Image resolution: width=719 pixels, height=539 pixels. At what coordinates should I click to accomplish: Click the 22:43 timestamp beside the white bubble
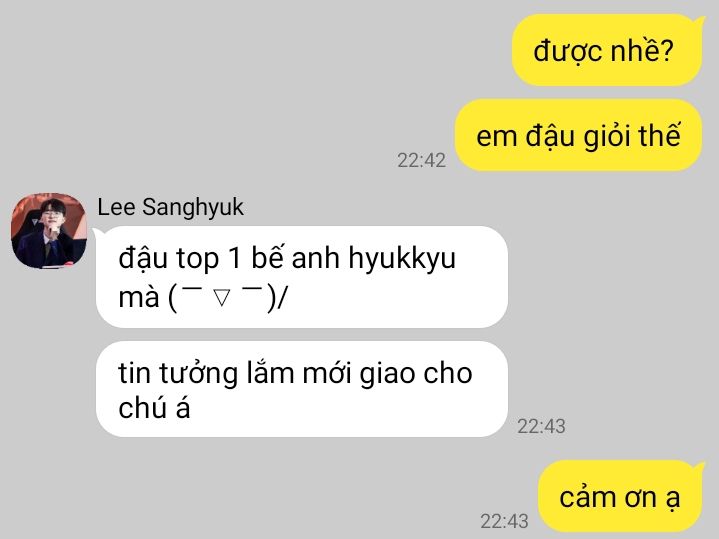[541, 427]
